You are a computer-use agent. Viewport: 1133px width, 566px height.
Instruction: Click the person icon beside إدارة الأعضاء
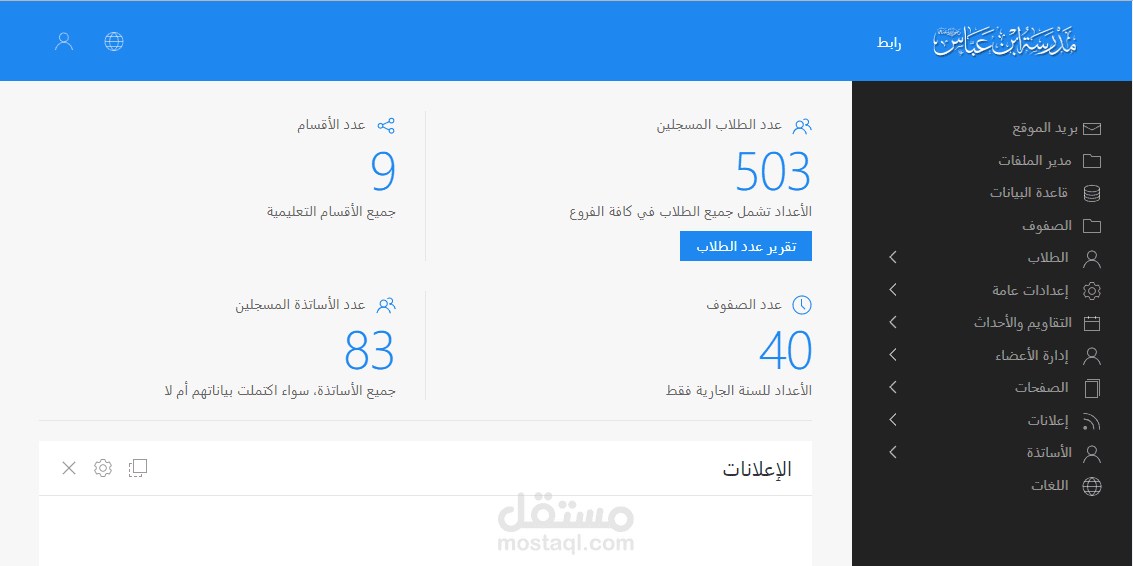pos(1092,356)
